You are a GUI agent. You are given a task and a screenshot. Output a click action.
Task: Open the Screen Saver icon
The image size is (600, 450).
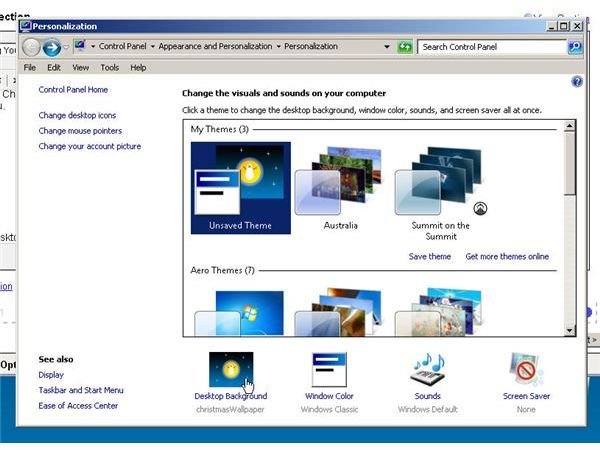(526, 370)
